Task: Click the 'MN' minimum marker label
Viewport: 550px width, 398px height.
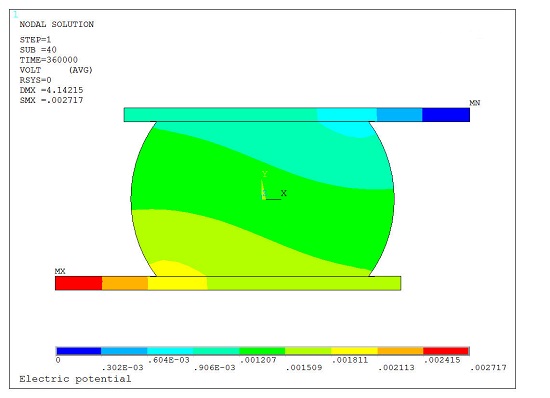Action: (x=475, y=103)
